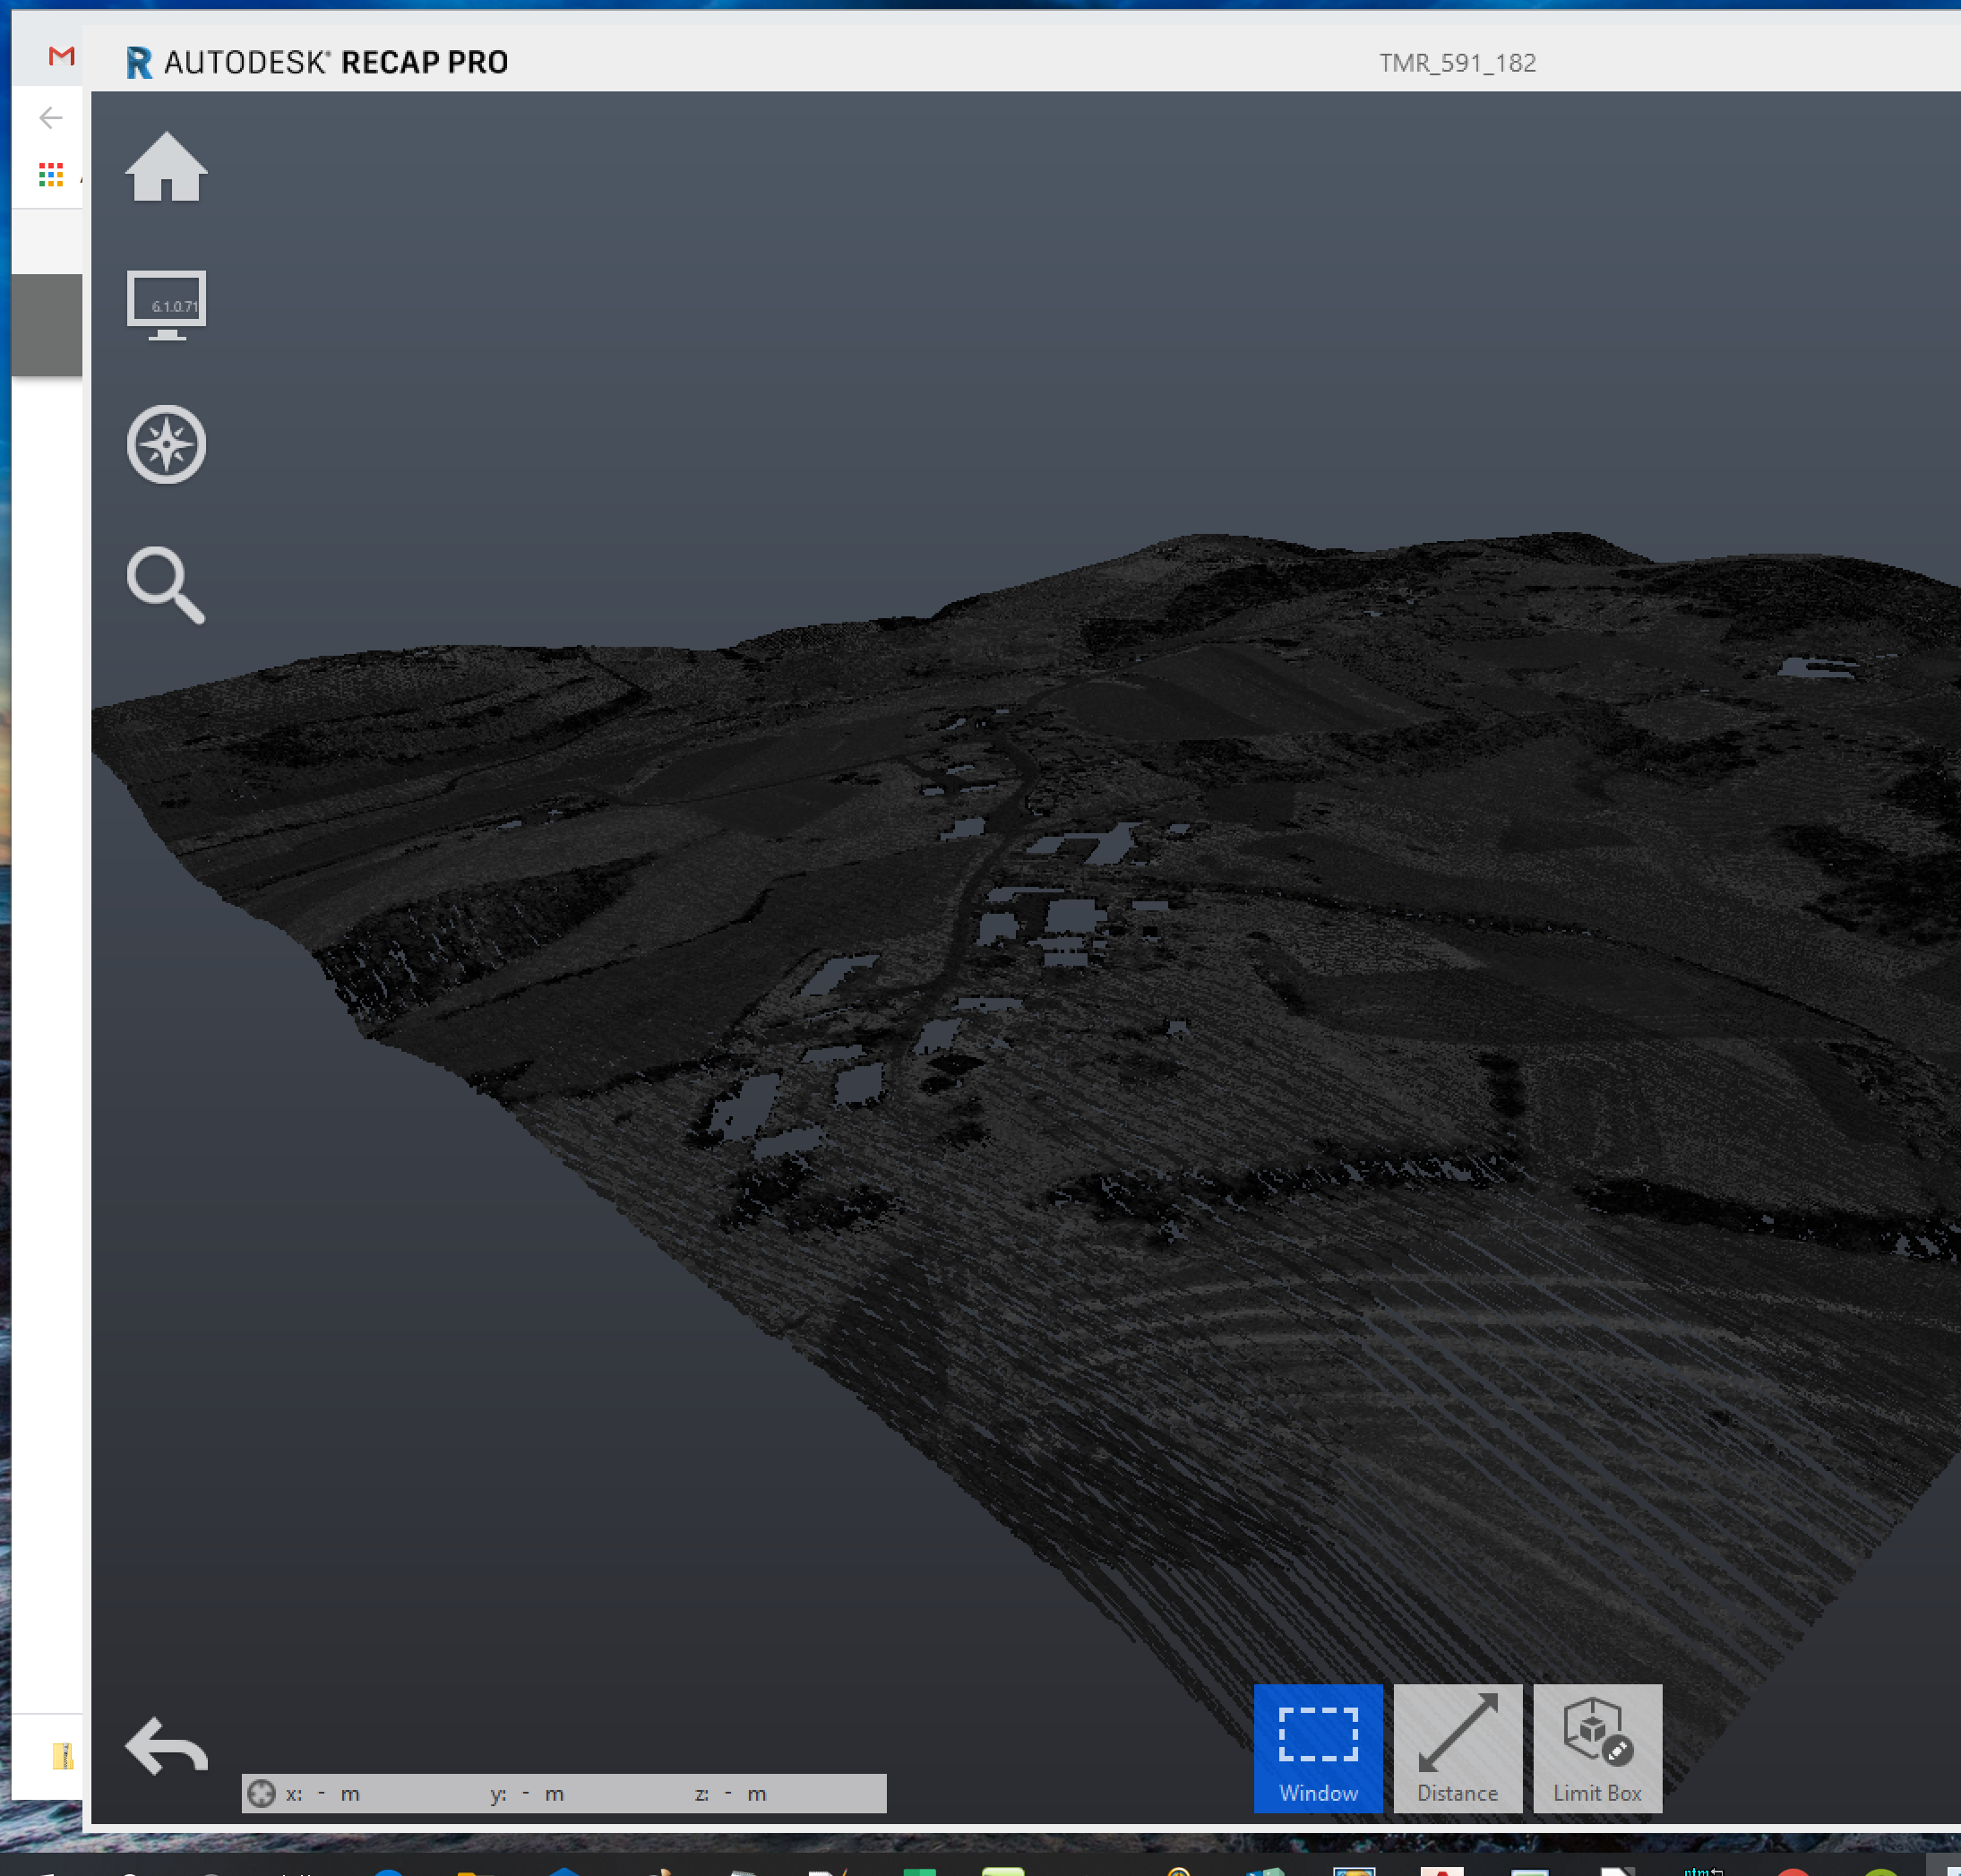The width and height of the screenshot is (1961, 1876).
Task: Click the browser back arrow
Action: [x=51, y=118]
